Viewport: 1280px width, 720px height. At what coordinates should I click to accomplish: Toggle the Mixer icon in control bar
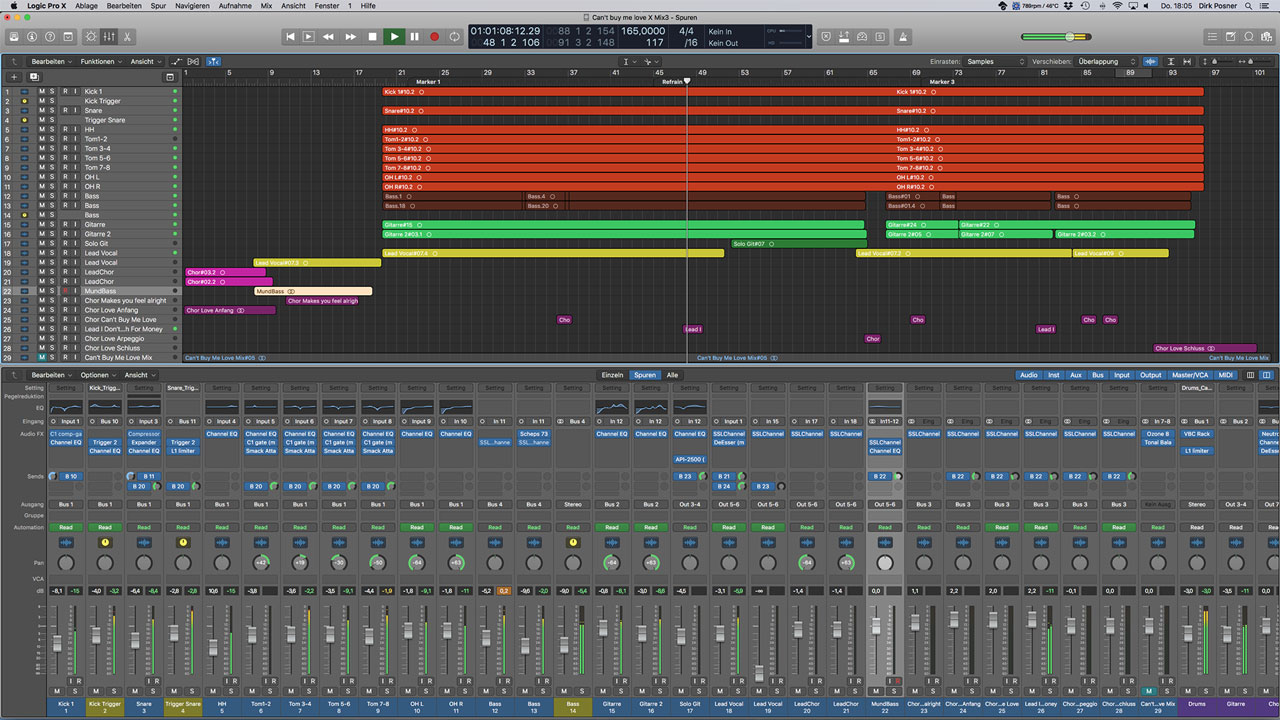click(x=109, y=37)
